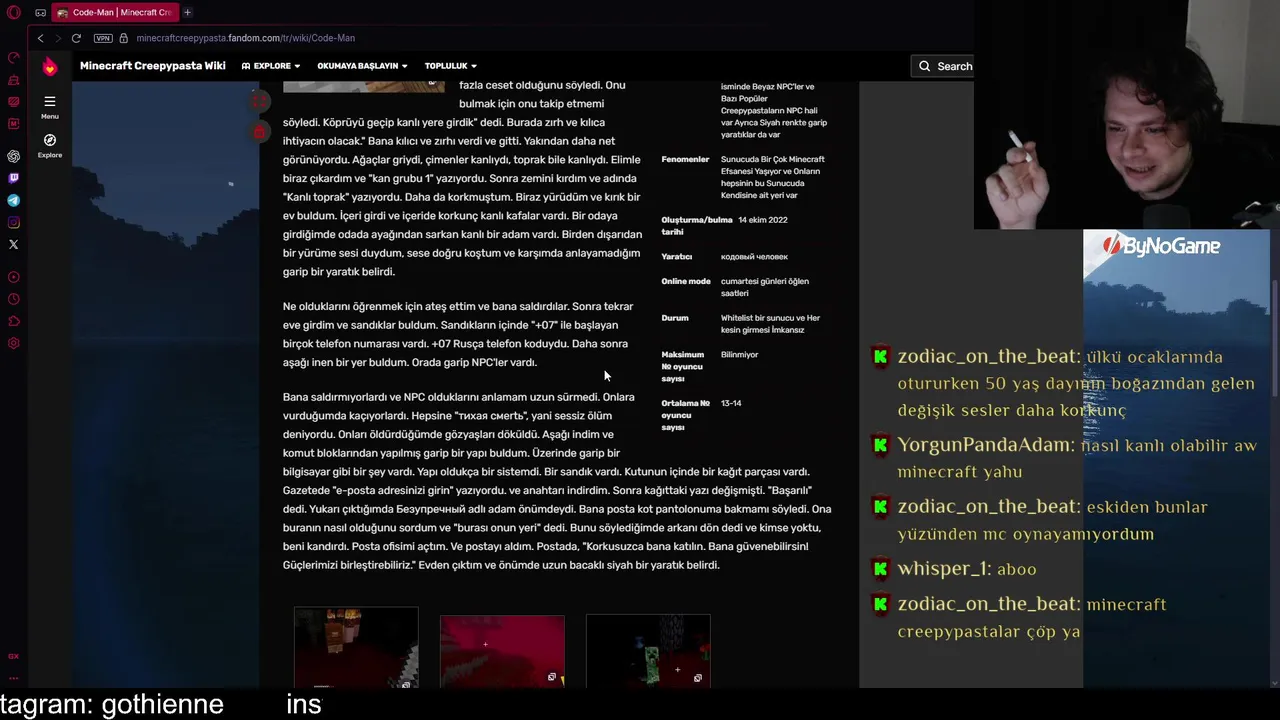This screenshot has width=1280, height=720.
Task: Click infobox value '13-14'
Action: tap(731, 403)
